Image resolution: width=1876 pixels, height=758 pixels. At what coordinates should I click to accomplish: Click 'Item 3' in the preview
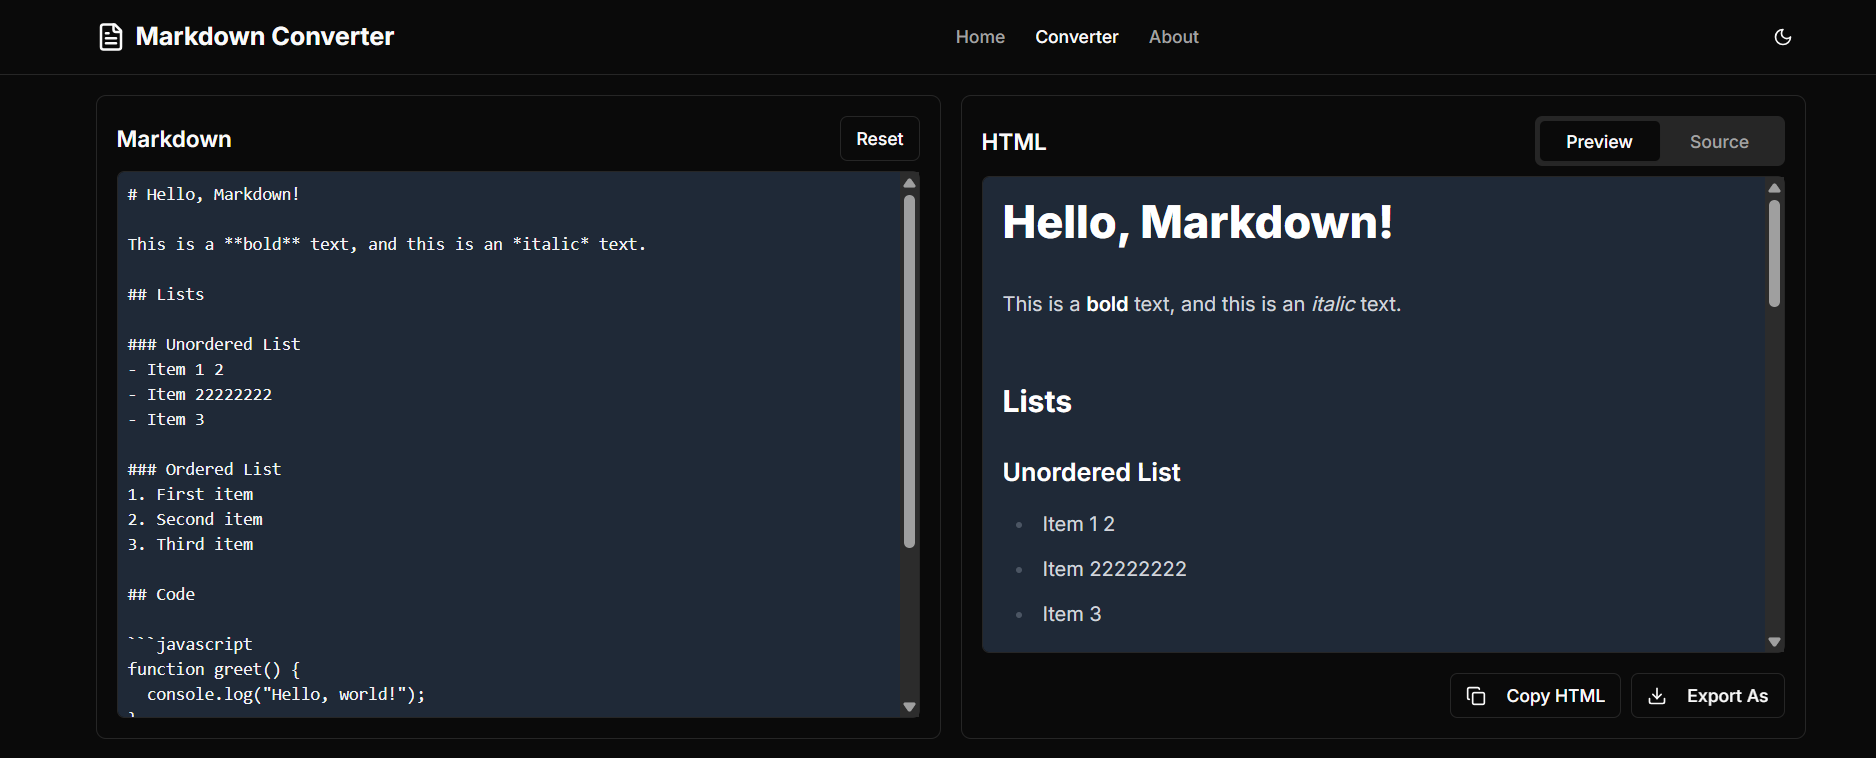(x=1071, y=614)
